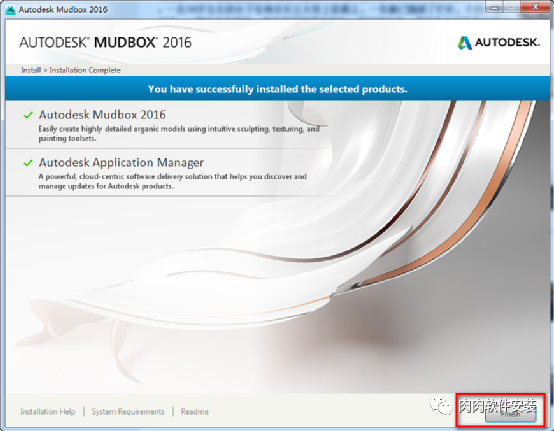Viewport: 554px width, 431px height.
Task: Click "You have successfully installed the selected products." banner
Action: pyautogui.click(x=278, y=89)
